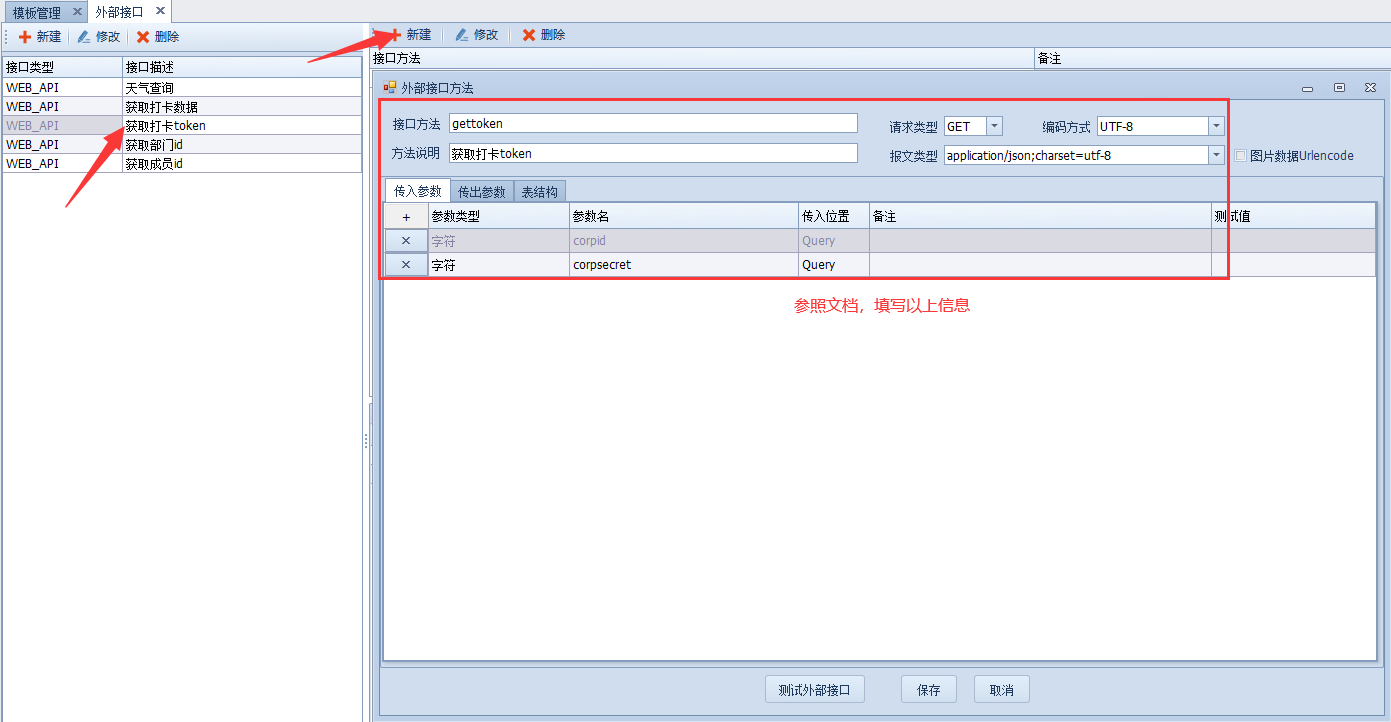This screenshot has height=722, width=1391.
Task: Click the 取消 button
Action: (x=1001, y=690)
